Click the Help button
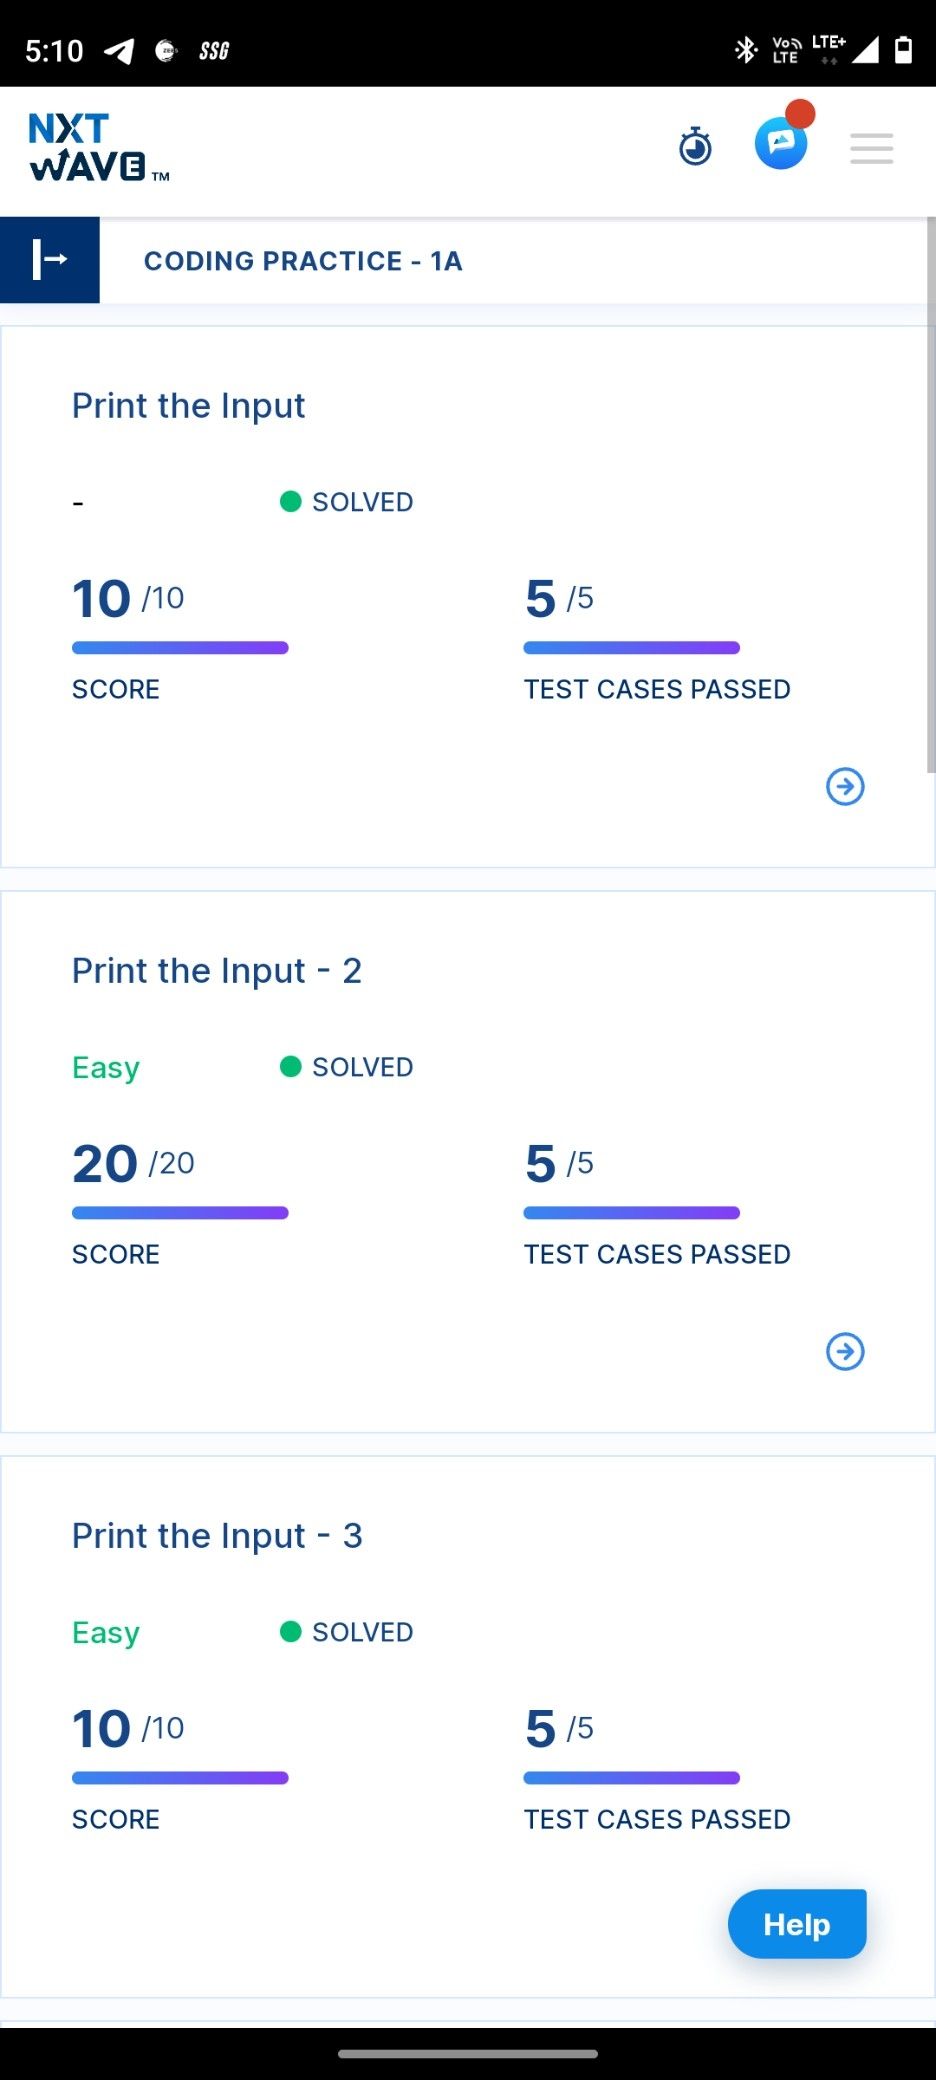This screenshot has height=2080, width=936. click(797, 1923)
